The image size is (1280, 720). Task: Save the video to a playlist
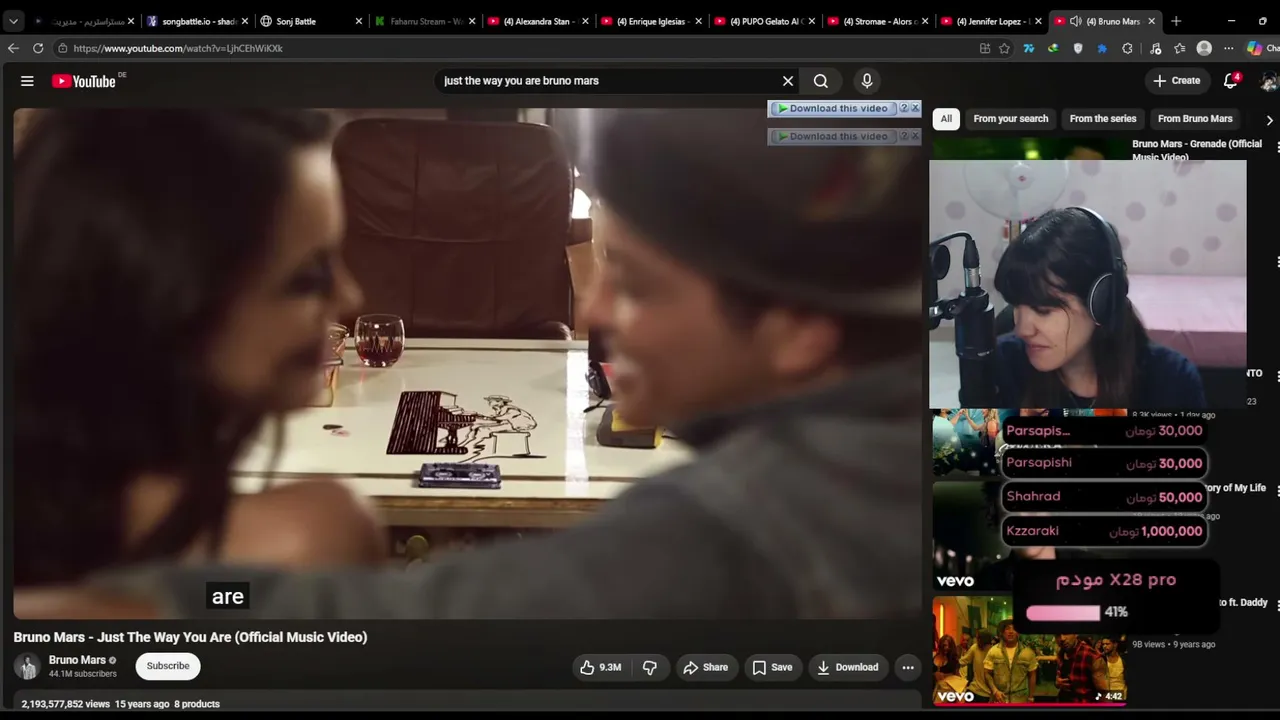[772, 667]
